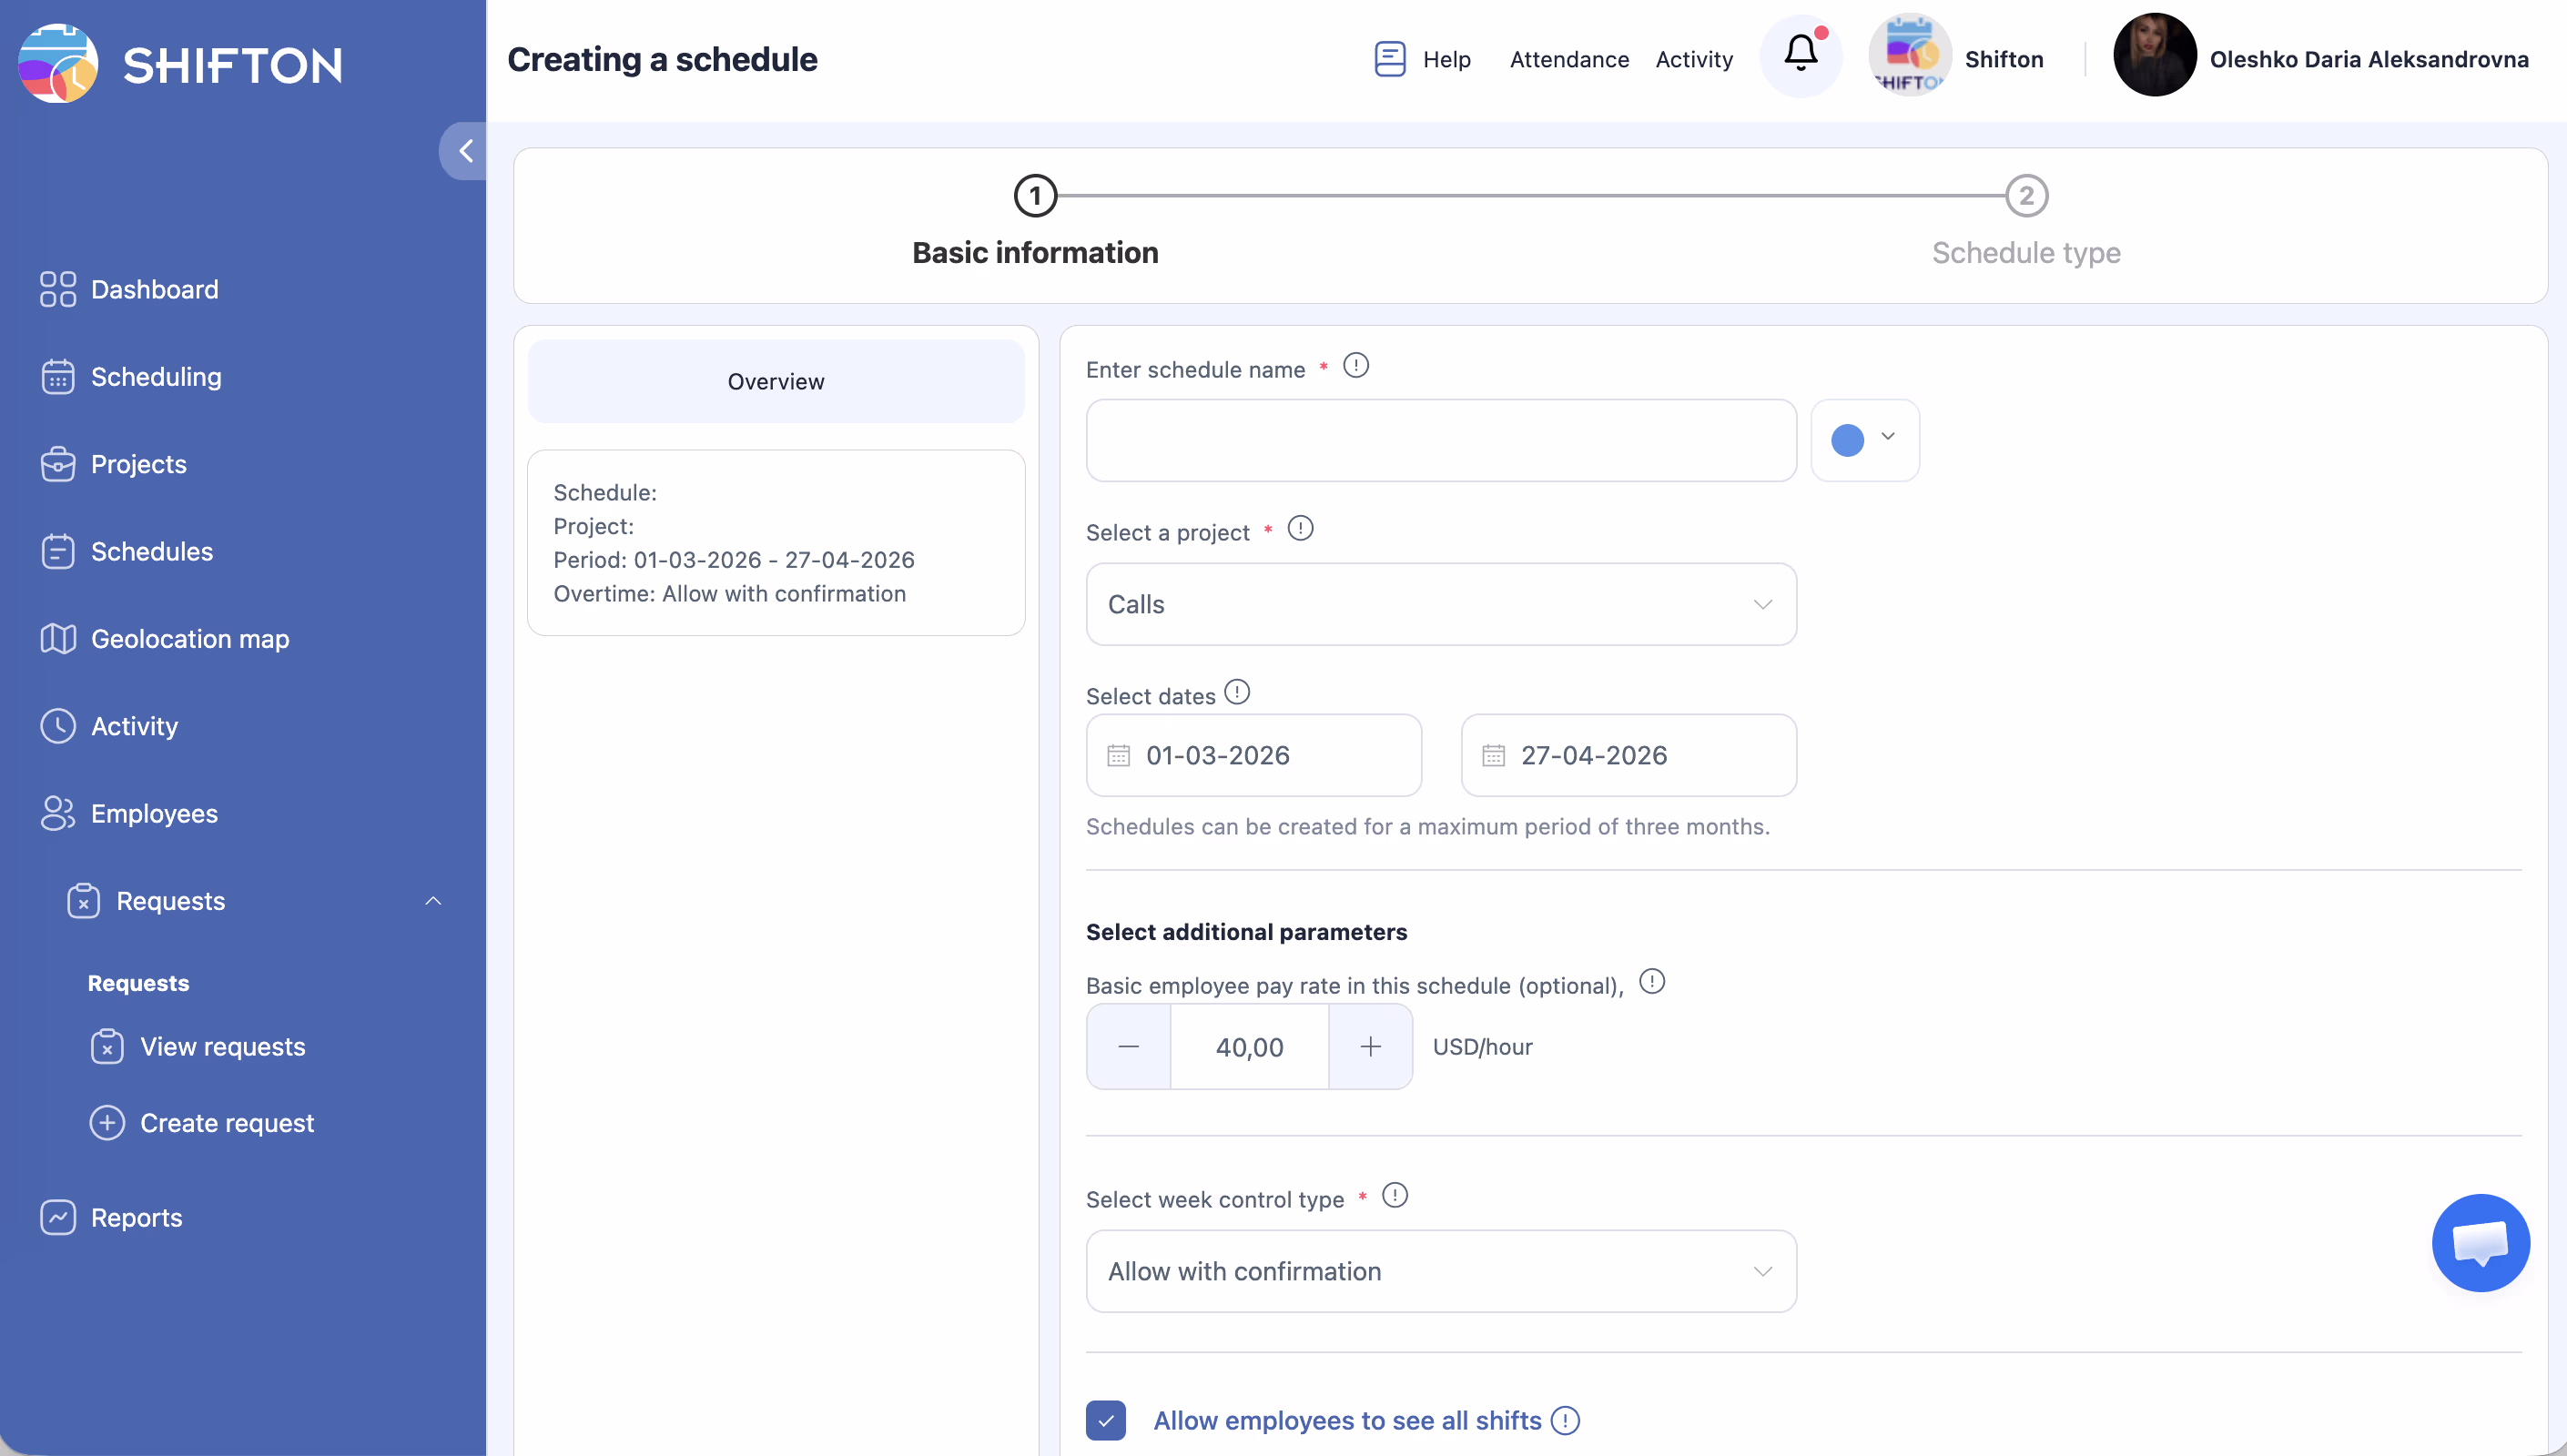Click the Overview button
The height and width of the screenshot is (1456, 2567).
pyautogui.click(x=776, y=381)
